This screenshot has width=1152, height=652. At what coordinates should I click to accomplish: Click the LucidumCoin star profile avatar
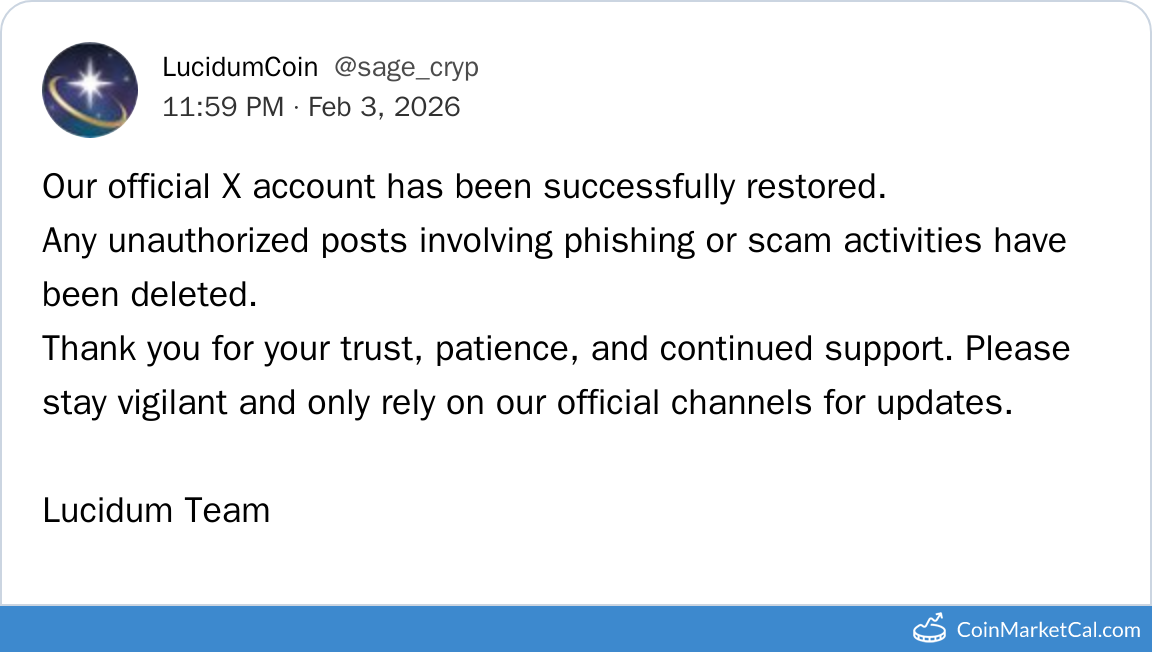tap(90, 90)
